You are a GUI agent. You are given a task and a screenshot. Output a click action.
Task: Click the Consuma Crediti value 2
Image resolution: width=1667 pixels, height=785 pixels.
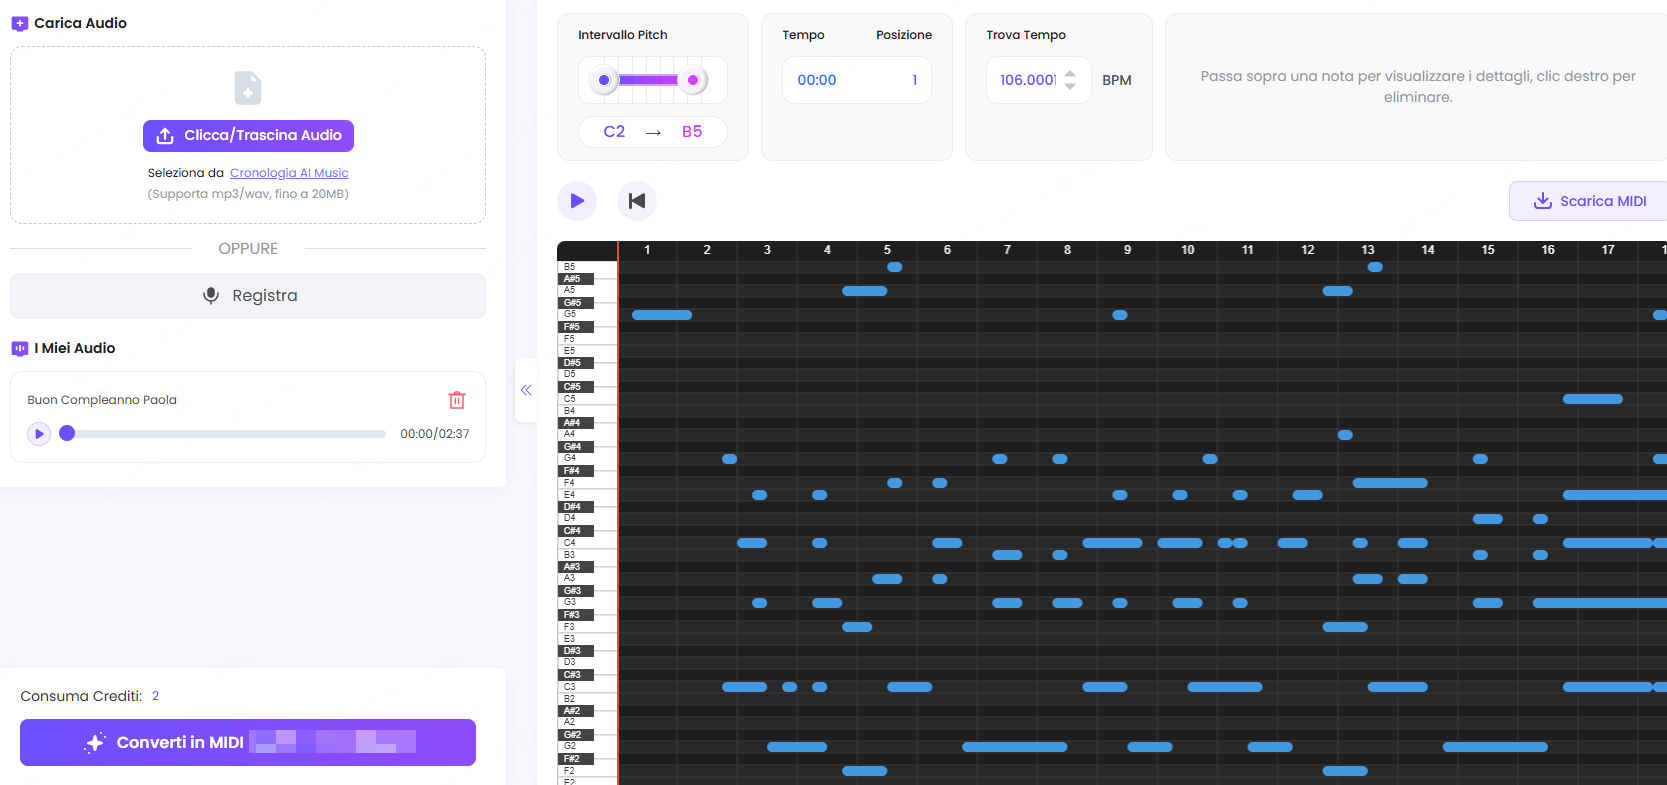pyautogui.click(x=156, y=696)
